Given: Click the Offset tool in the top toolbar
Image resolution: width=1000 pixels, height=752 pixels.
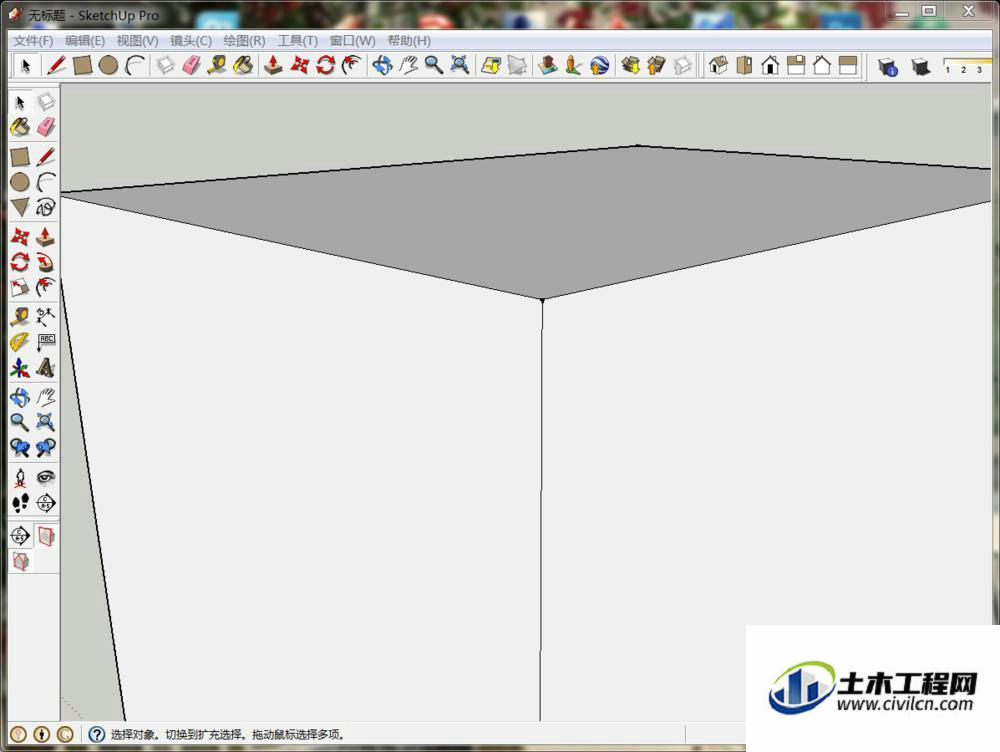Looking at the screenshot, I should (351, 65).
